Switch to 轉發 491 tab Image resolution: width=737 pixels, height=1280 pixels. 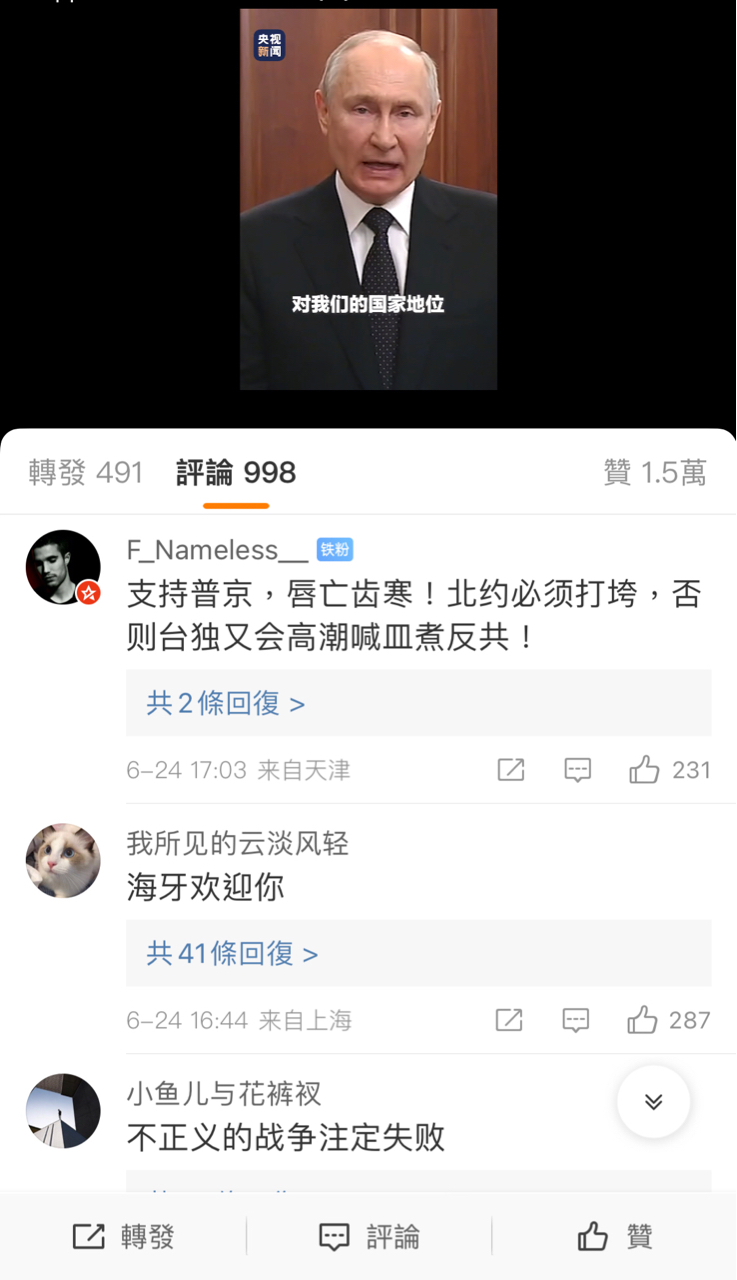pyautogui.click(x=86, y=473)
